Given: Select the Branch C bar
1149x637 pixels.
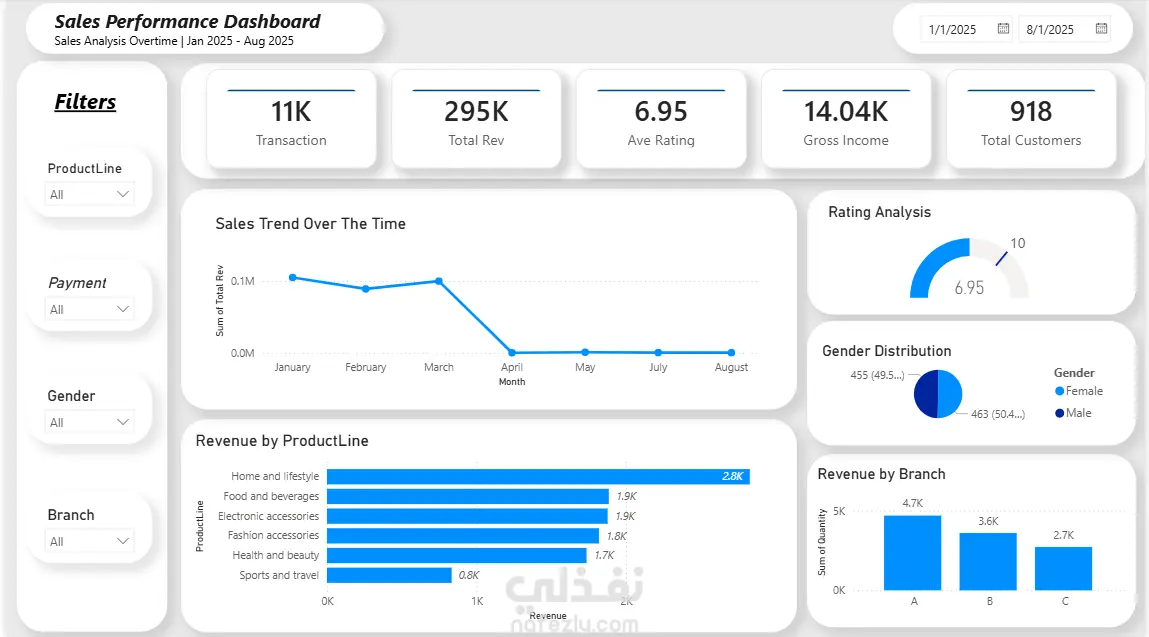Looking at the screenshot, I should coord(1063,568).
